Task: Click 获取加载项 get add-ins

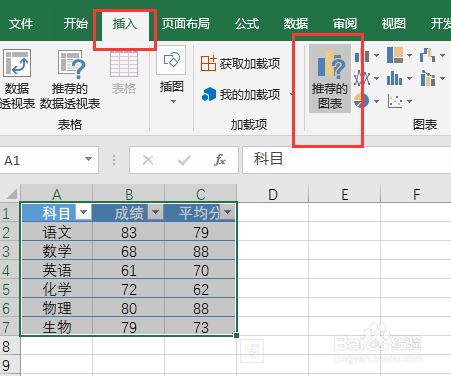Action: pos(240,63)
